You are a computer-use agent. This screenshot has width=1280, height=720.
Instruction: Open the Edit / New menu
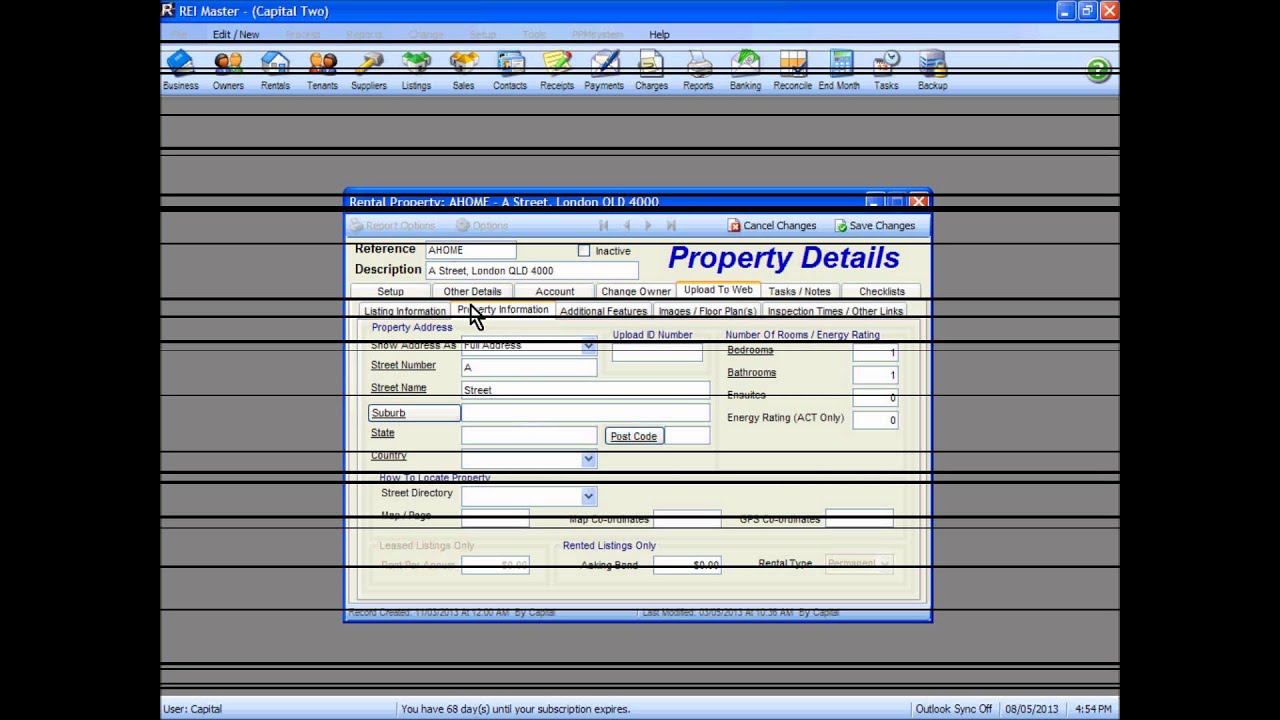[236, 34]
